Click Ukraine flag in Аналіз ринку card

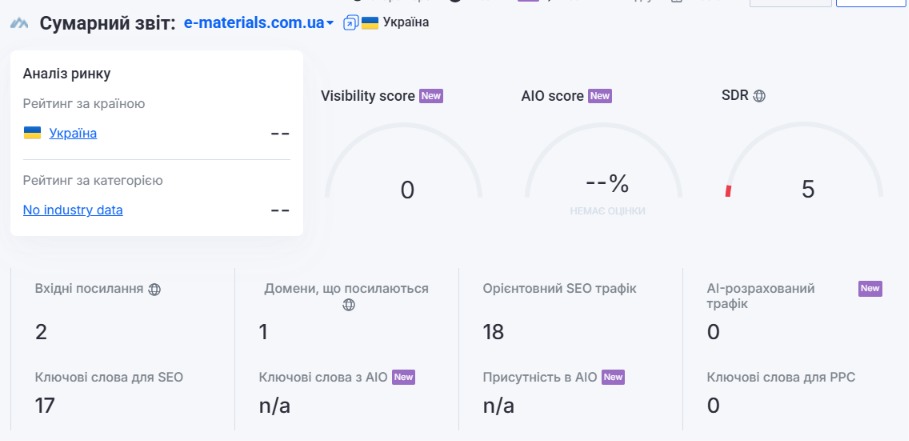(32, 133)
